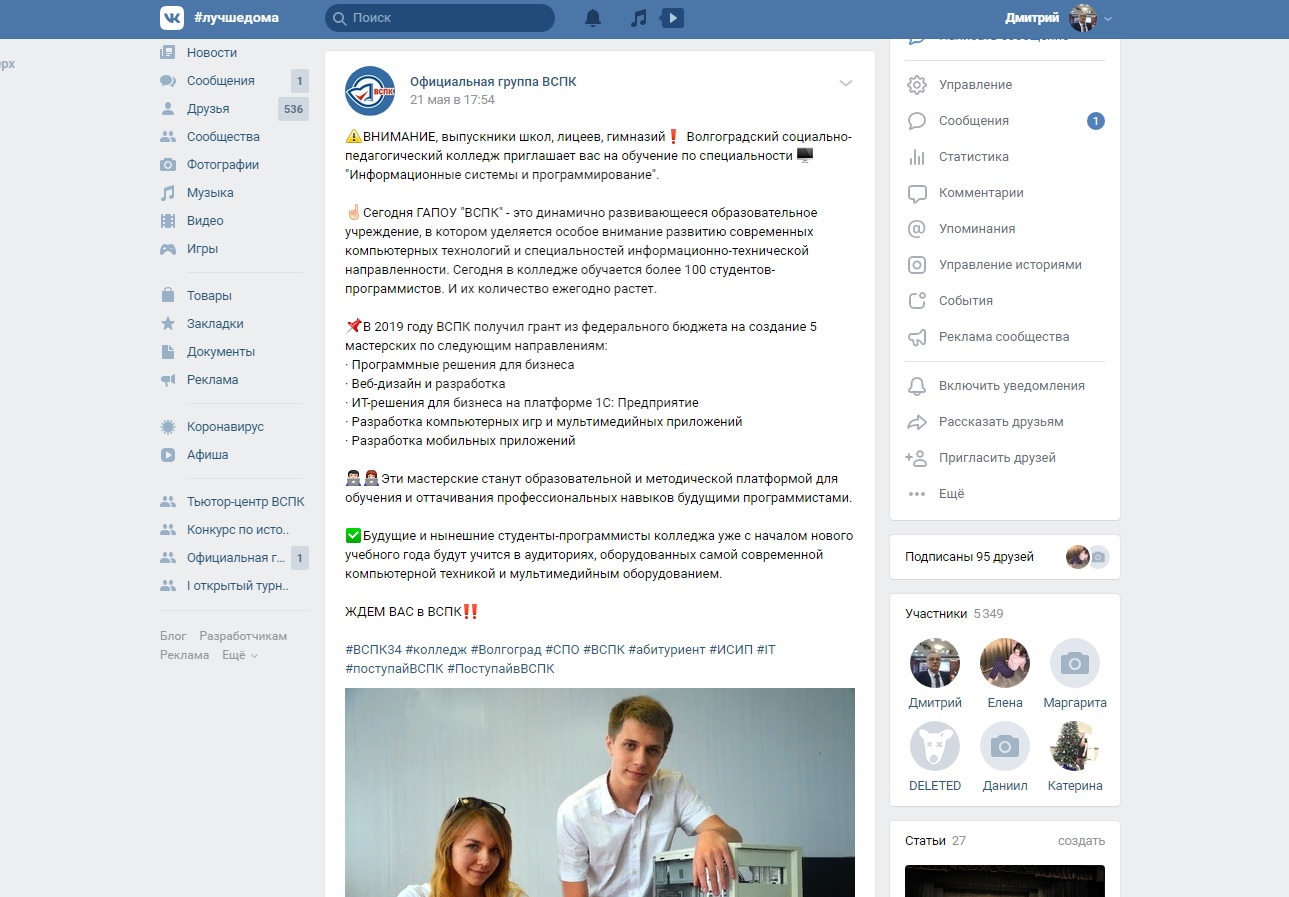
Task: Click the Разработчикам footer link
Action: [243, 636]
